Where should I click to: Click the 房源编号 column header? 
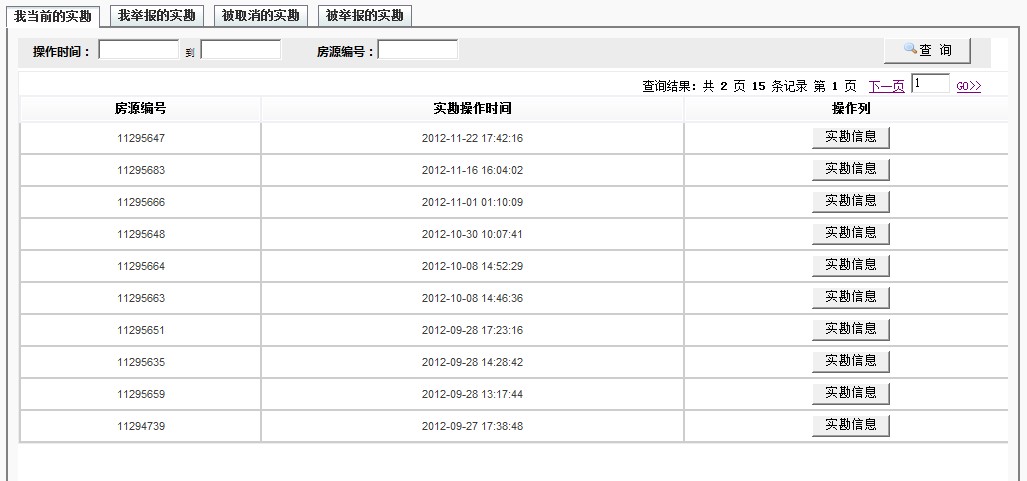[141, 109]
